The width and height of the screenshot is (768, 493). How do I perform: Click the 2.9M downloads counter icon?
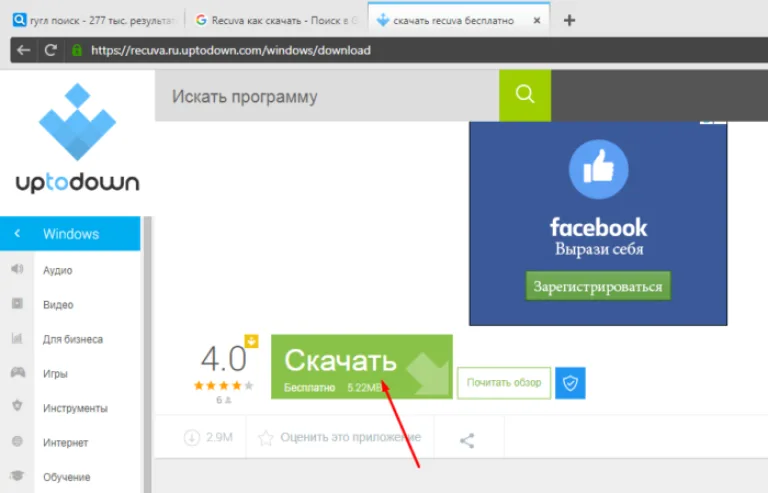[192, 437]
